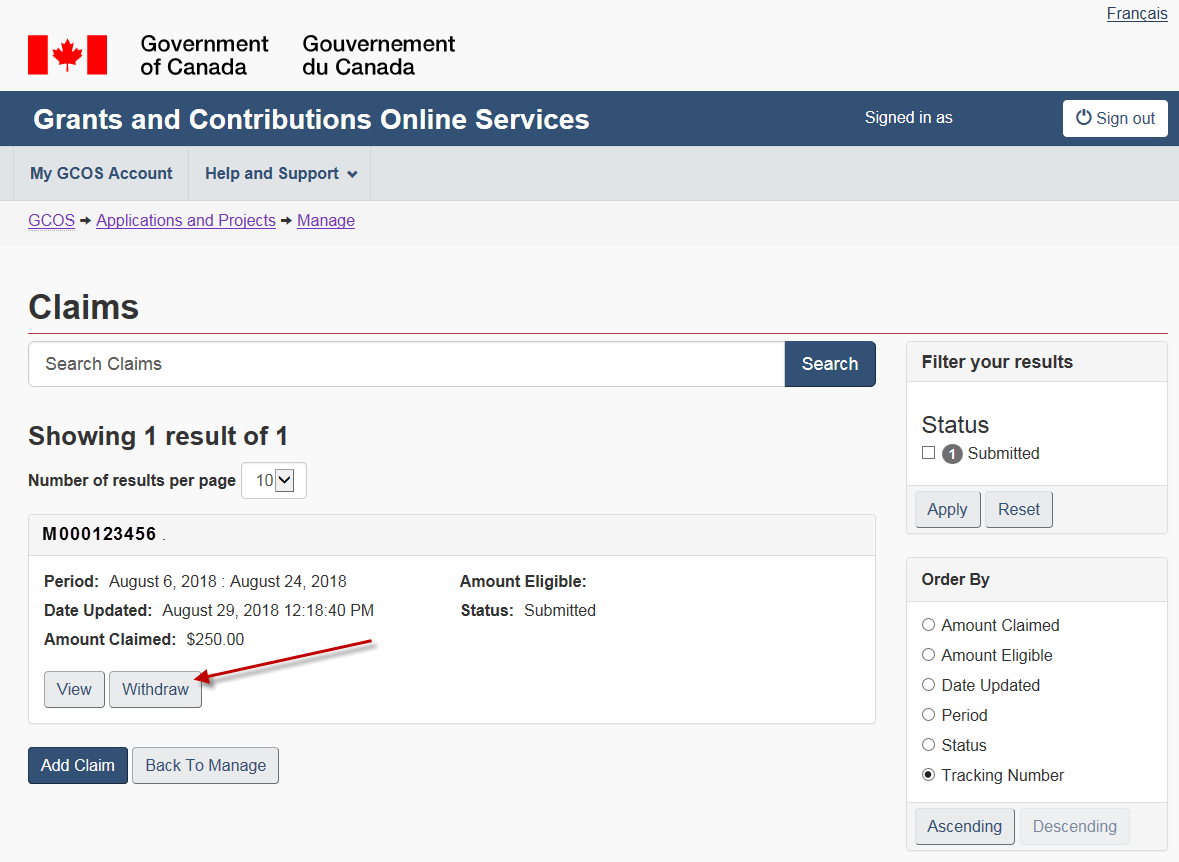Click the Sign out button
The width and height of the screenshot is (1179, 862).
[1114, 118]
